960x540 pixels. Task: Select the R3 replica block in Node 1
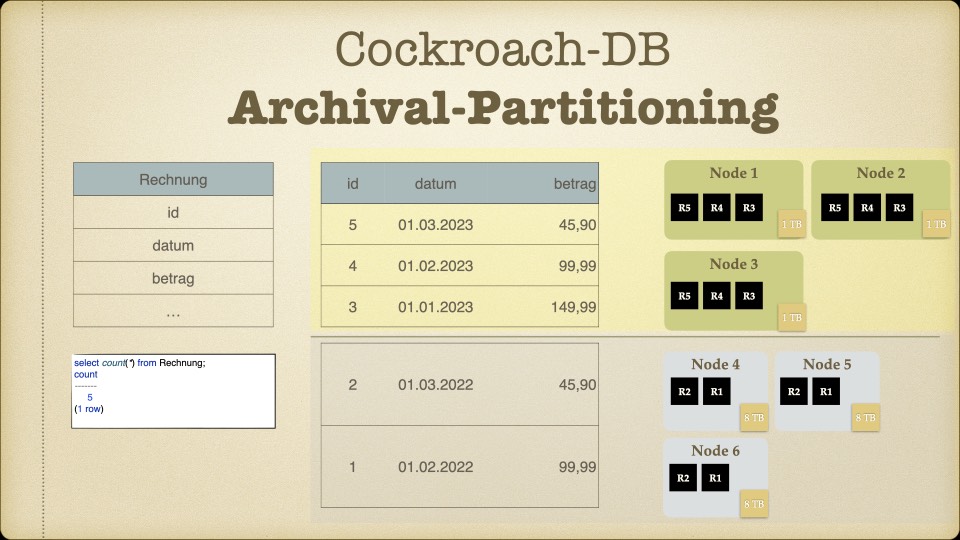[x=749, y=208]
